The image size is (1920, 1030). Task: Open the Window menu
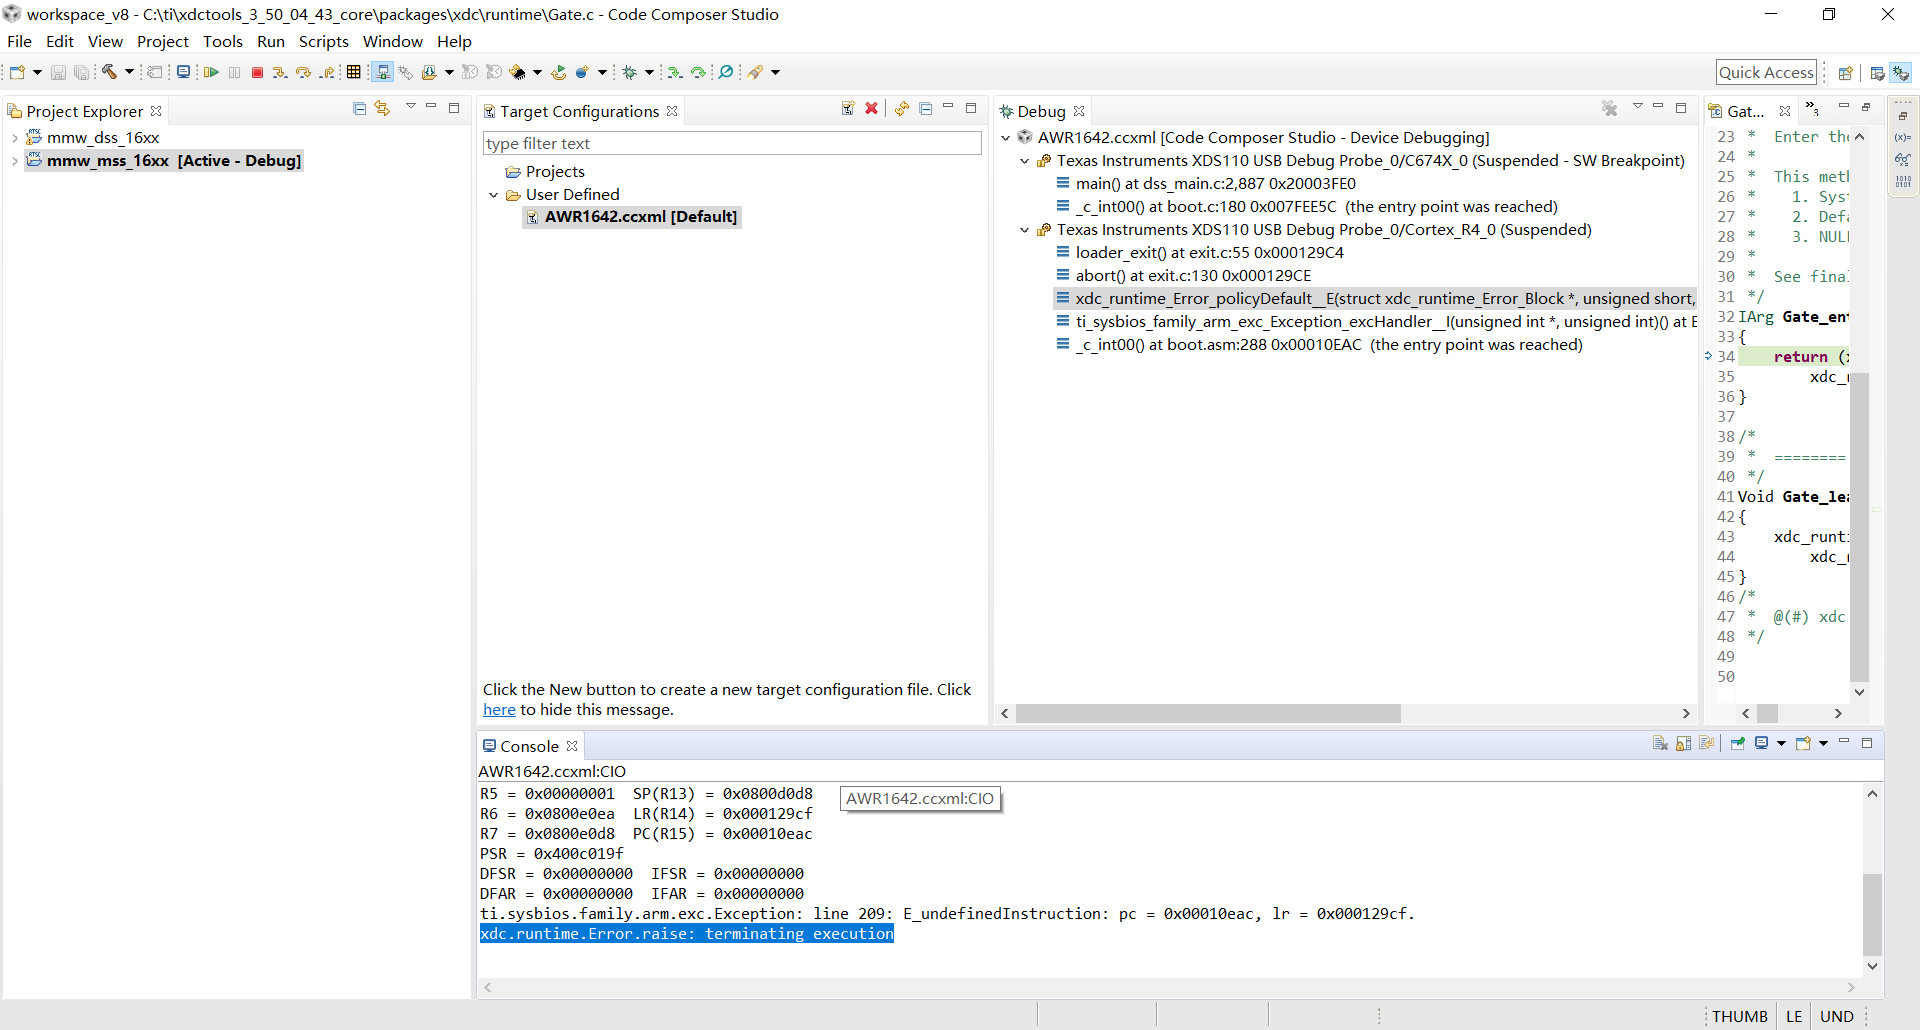393,41
